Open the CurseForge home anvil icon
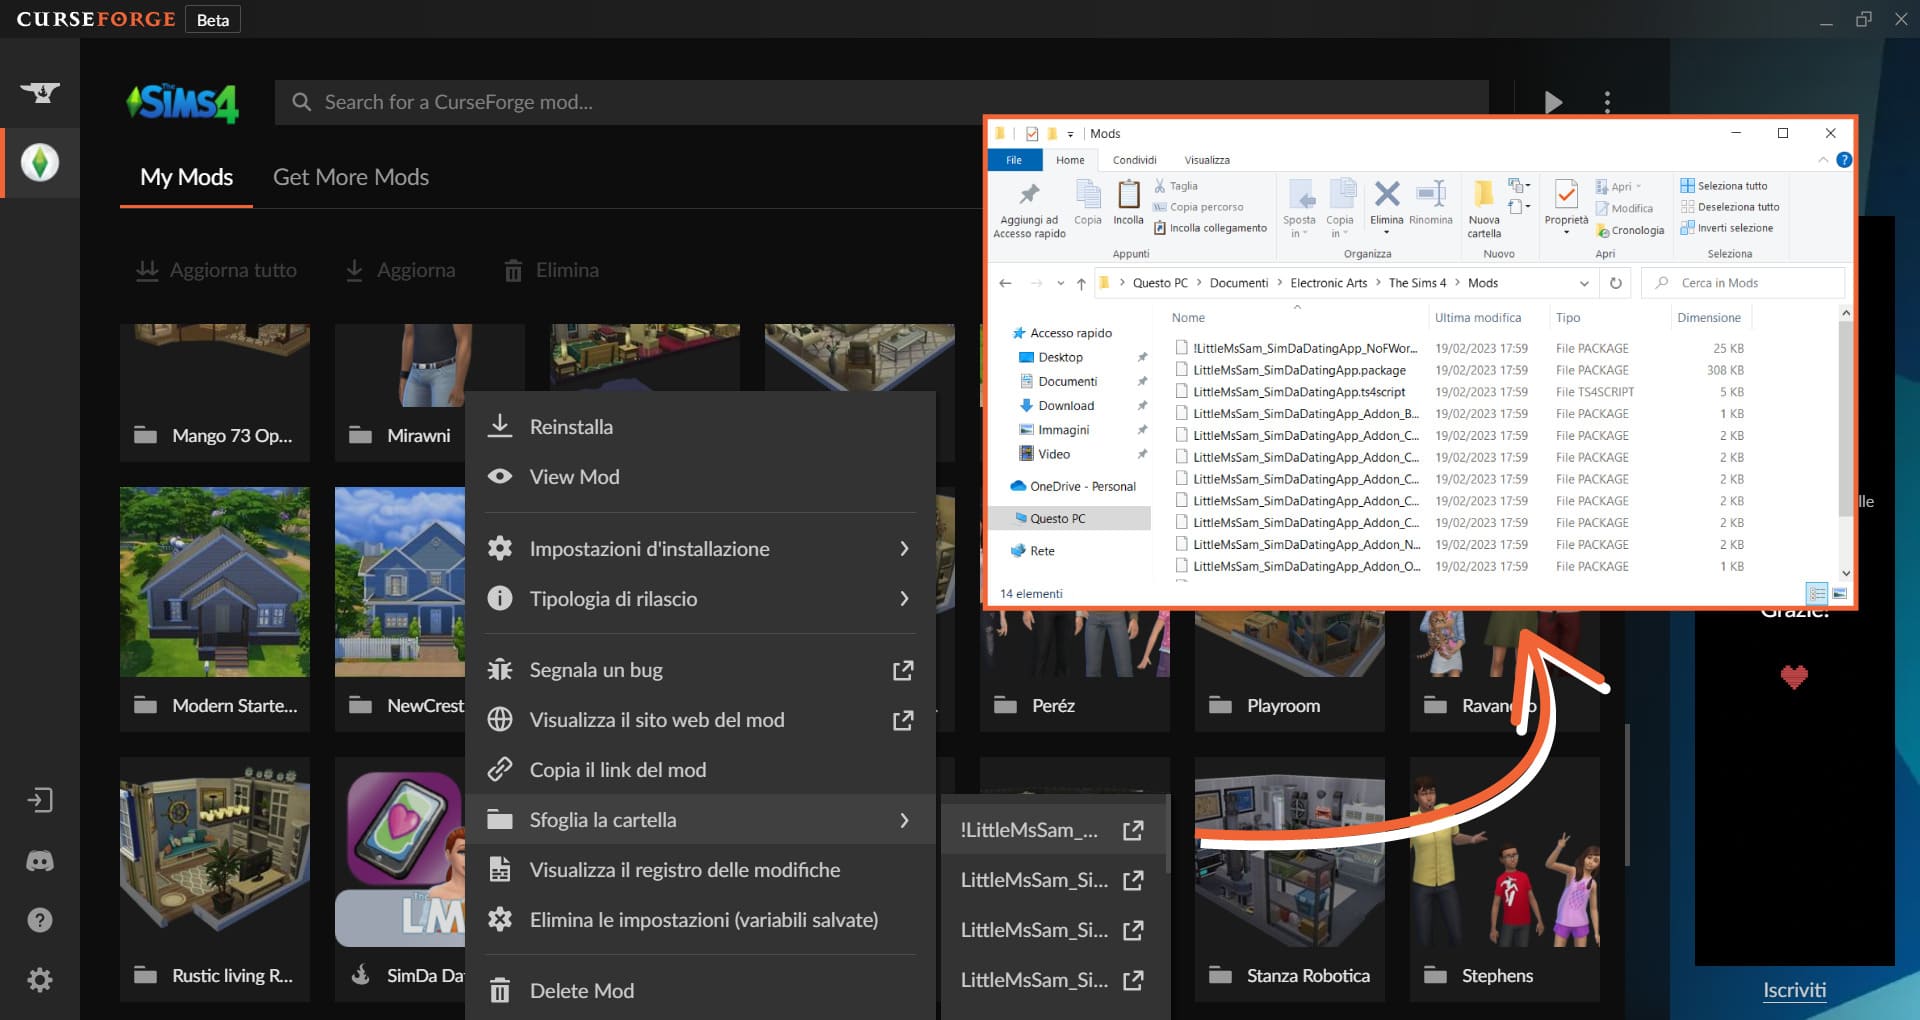Viewport: 1920px width, 1020px height. (40, 92)
